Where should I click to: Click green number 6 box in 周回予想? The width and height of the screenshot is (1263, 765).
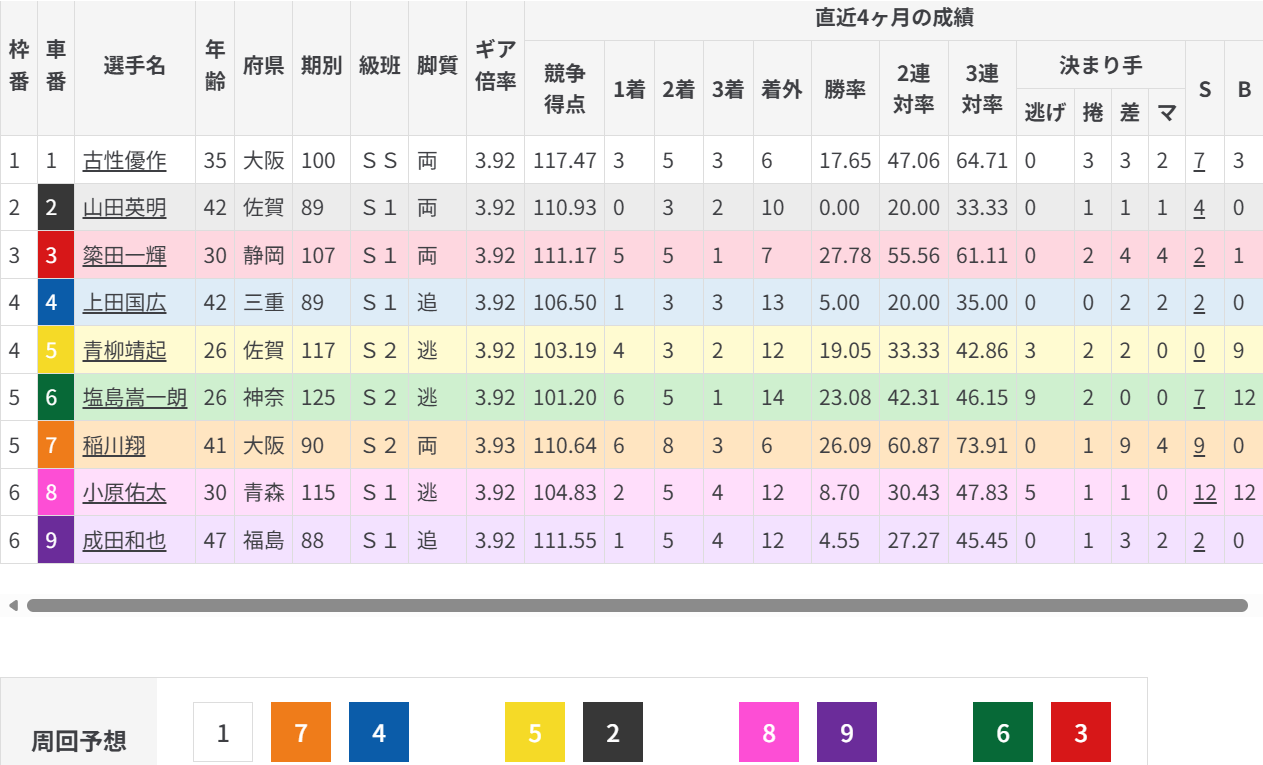click(1003, 733)
